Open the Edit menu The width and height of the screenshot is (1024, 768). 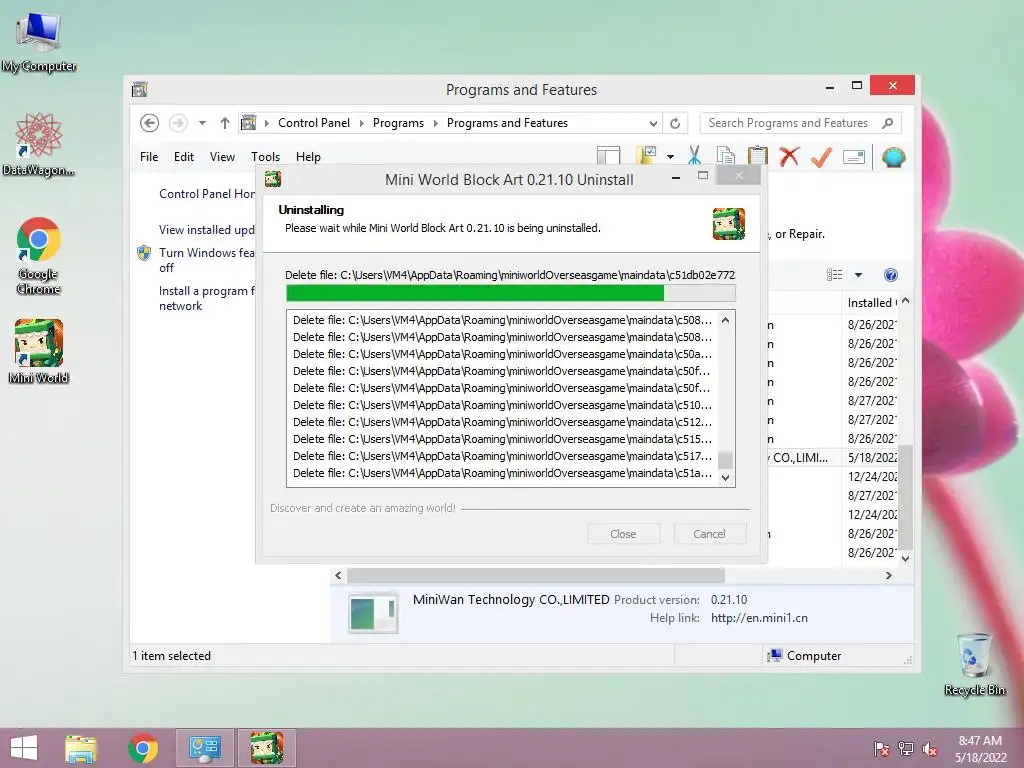coord(184,157)
